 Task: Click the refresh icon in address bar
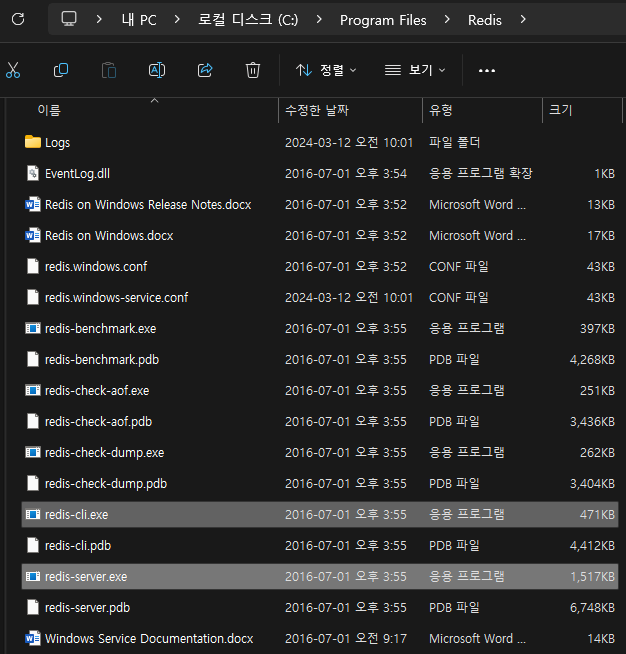[18, 19]
